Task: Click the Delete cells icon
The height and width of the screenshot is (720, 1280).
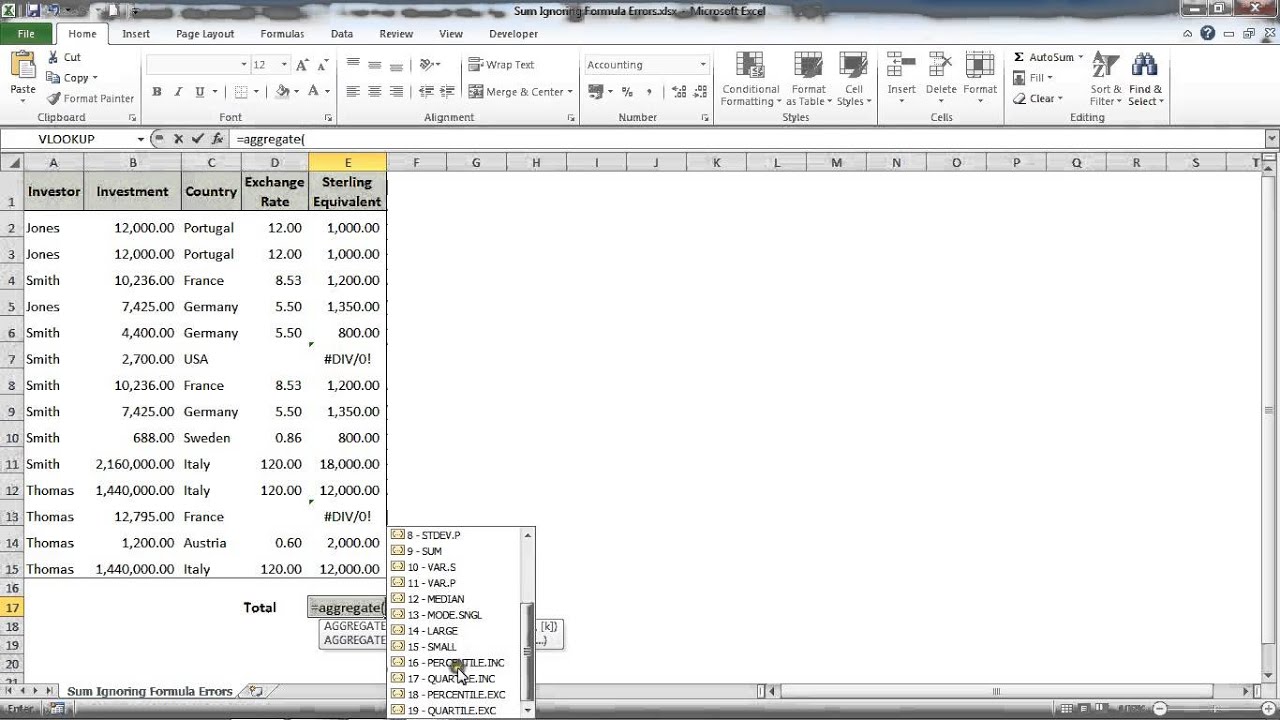Action: 941,66
